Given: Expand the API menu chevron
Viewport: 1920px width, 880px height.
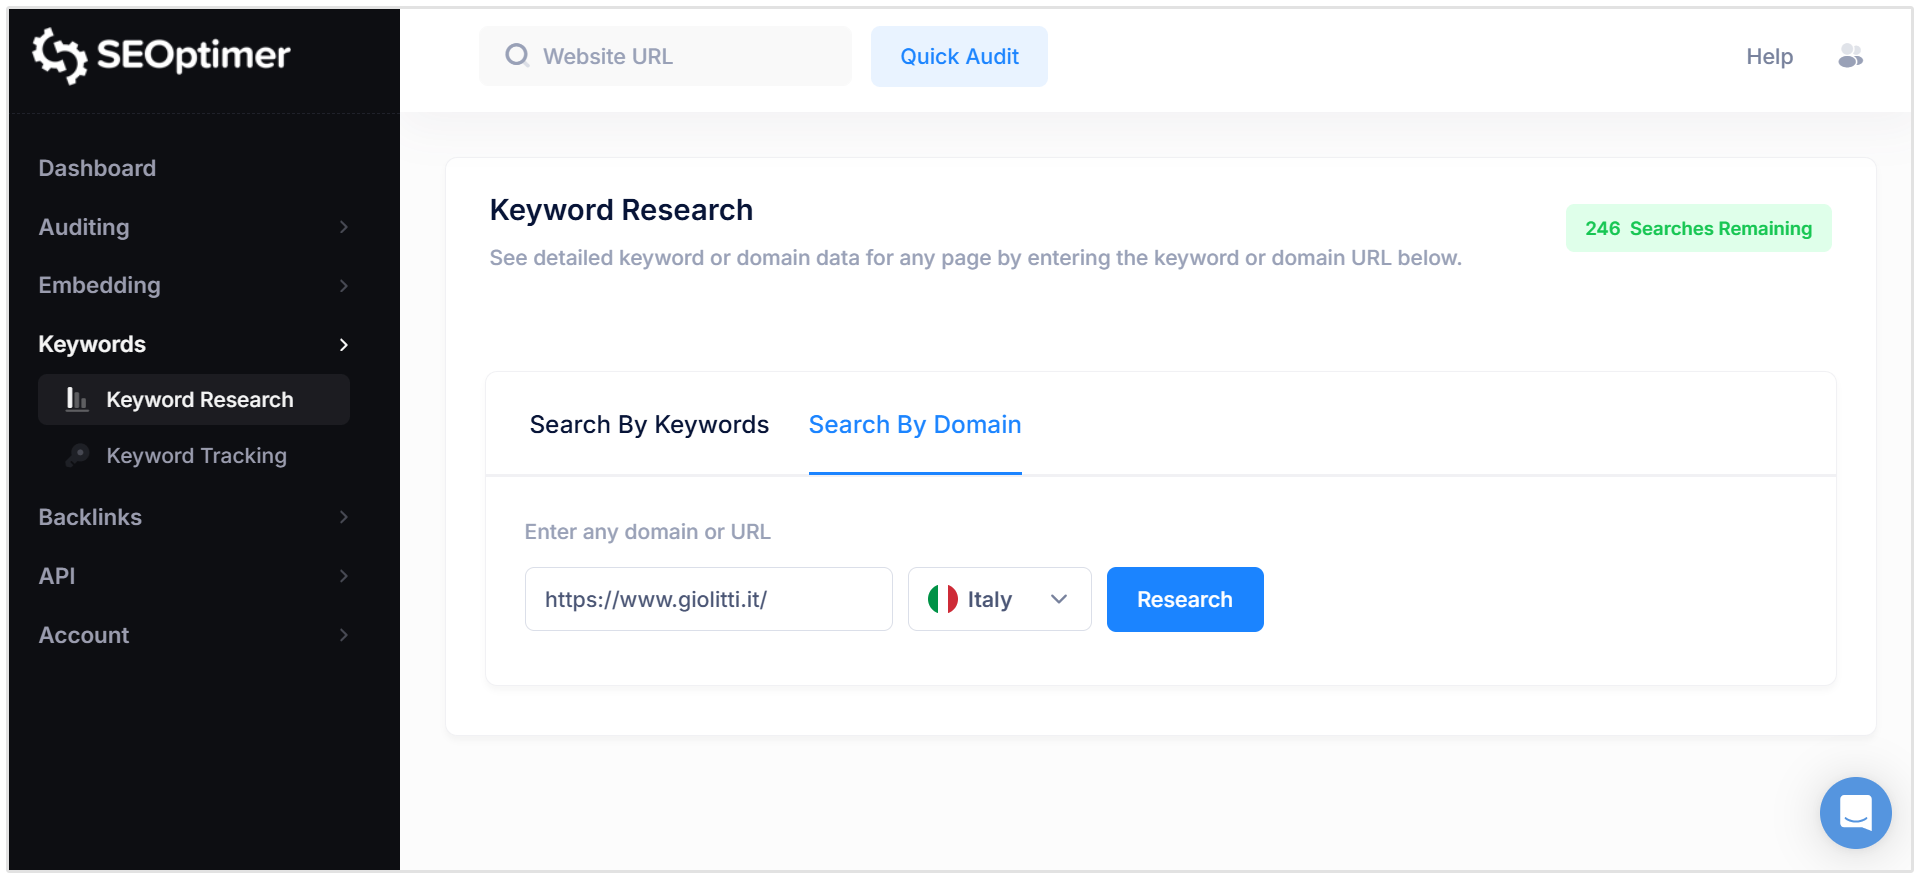Looking at the screenshot, I should pos(344,576).
